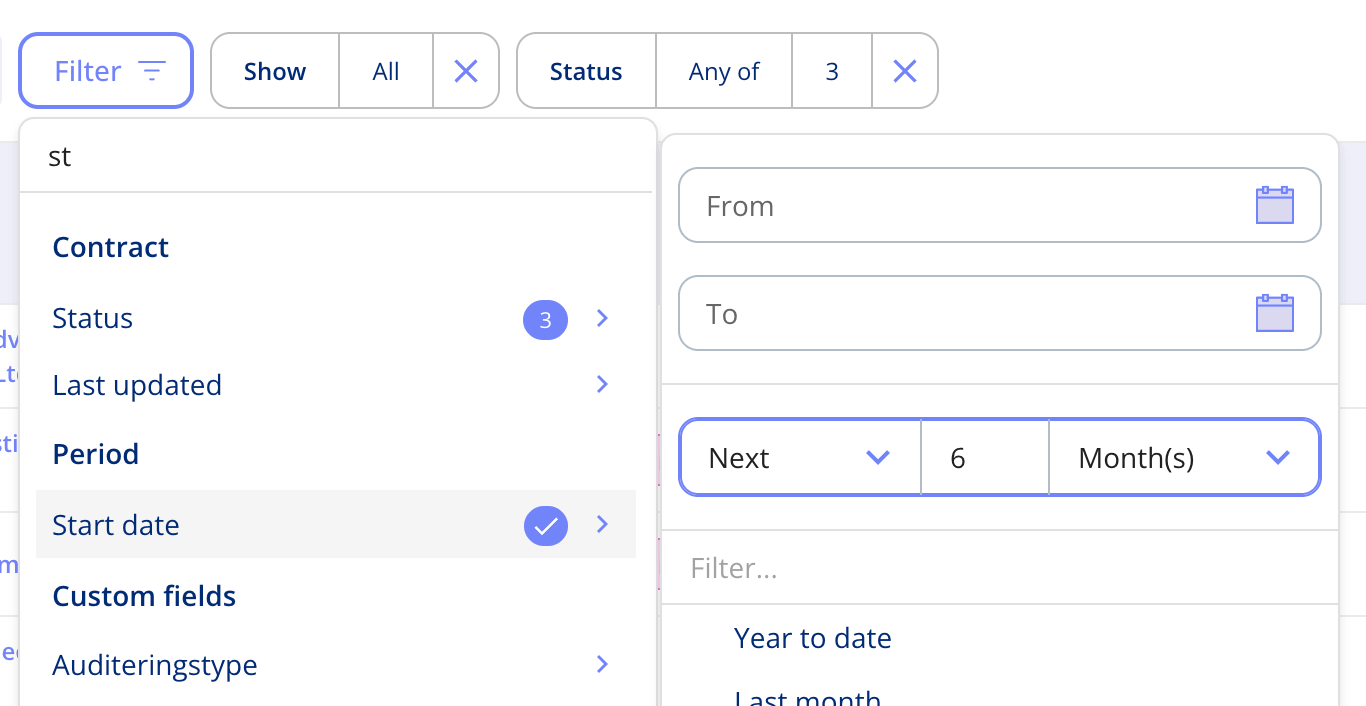Screen dimensions: 1366x706
Task: Click the Custom fields section heading
Action: pos(145,596)
